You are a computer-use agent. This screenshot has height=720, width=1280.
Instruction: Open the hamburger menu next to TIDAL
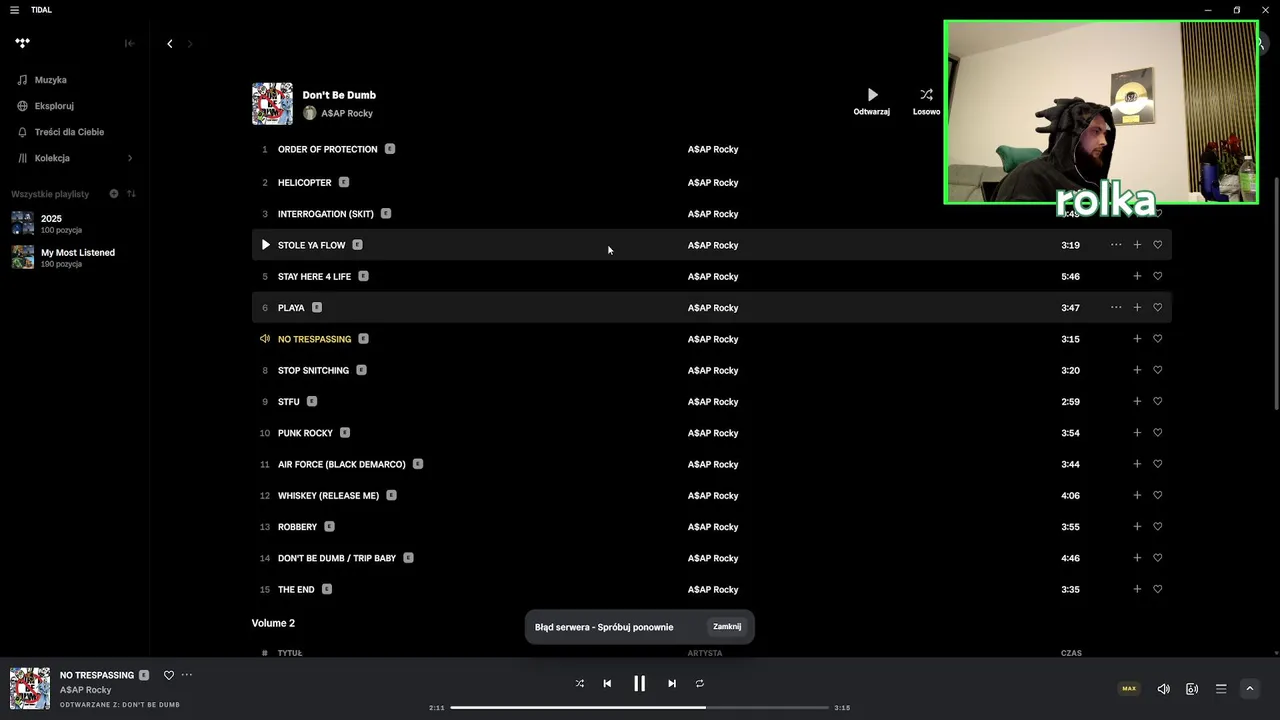[14, 10]
